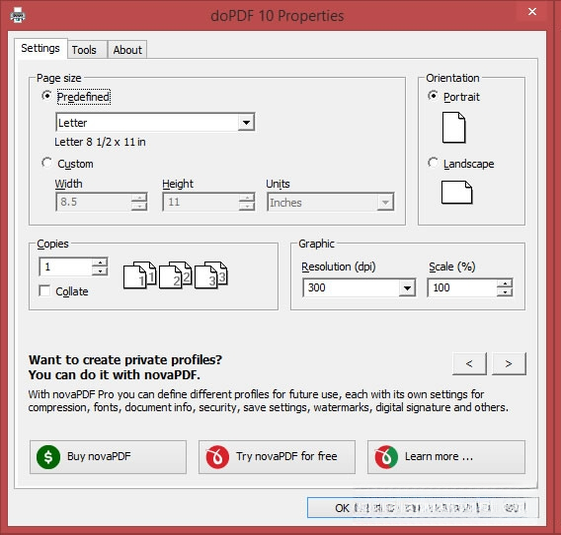Click 'Want to create private profiles?' heading

click(x=125, y=360)
